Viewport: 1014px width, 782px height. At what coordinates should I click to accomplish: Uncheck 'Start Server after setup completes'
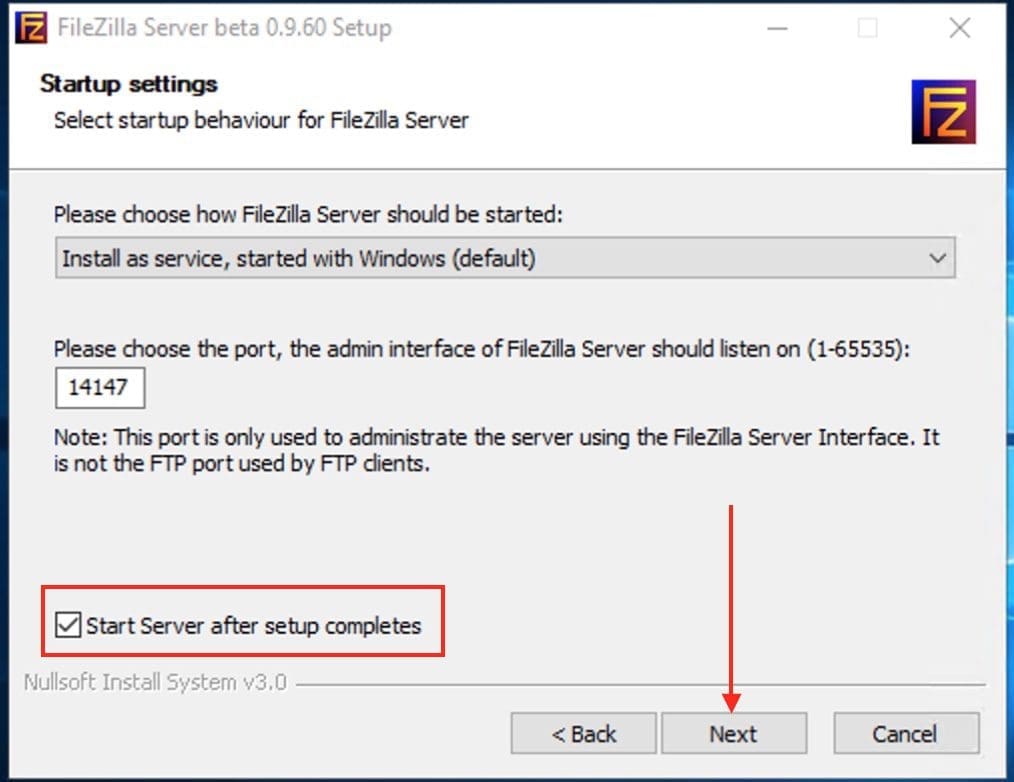click(69, 622)
